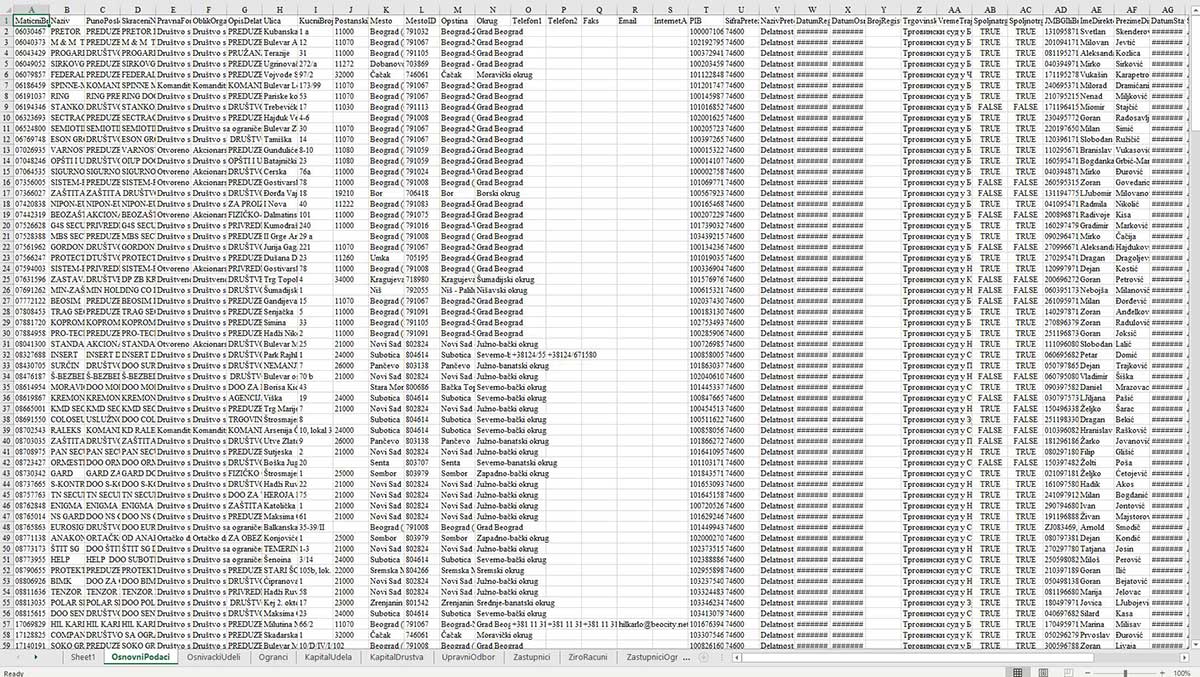The height and width of the screenshot is (677, 1200).
Task: Click Ready status in status bar
Action: [14, 672]
